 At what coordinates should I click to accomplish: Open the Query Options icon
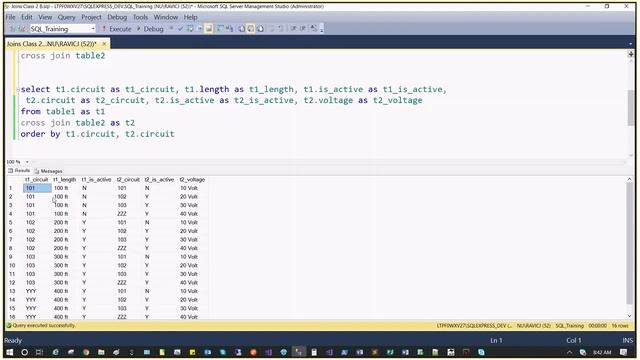coord(200,29)
